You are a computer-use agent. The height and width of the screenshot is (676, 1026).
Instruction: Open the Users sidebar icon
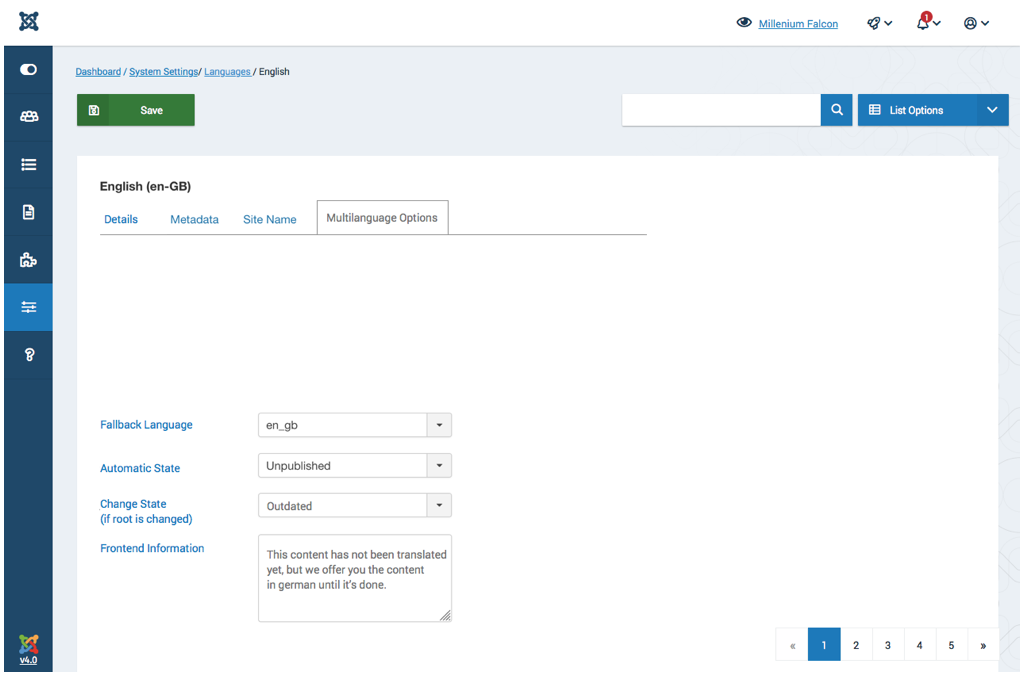pos(29,116)
